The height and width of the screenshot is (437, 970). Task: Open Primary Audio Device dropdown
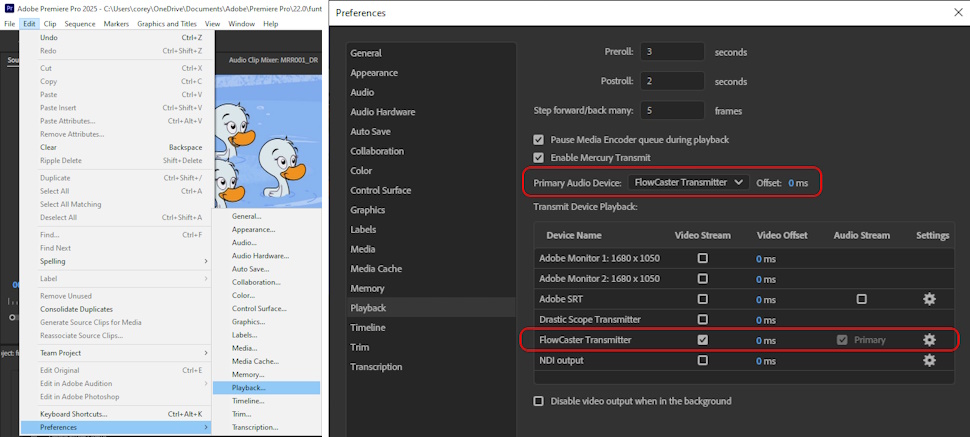click(x=688, y=183)
